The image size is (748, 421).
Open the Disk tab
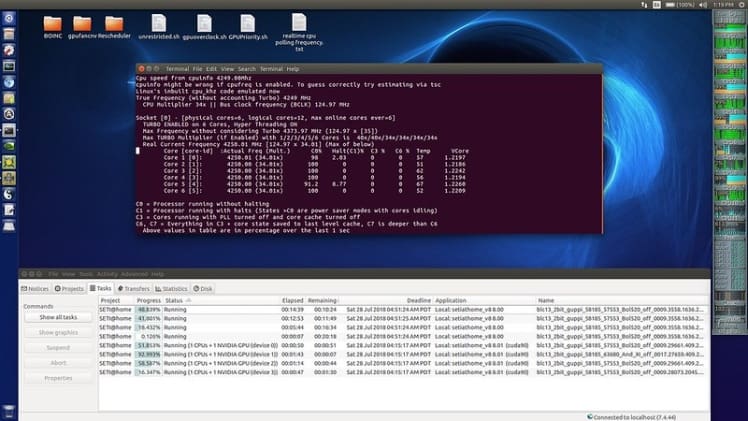[205, 289]
